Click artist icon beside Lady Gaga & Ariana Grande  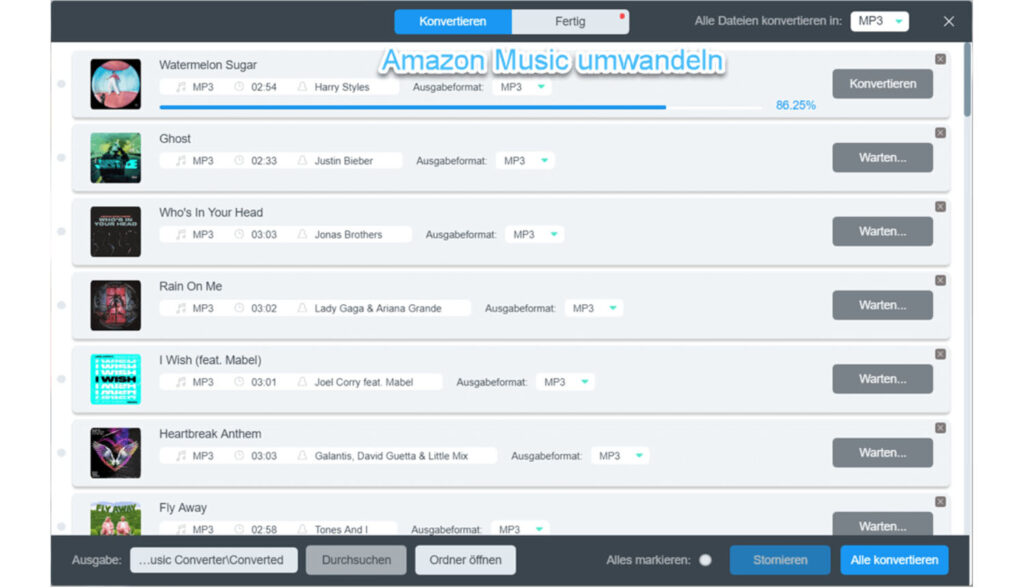pyautogui.click(x=302, y=308)
